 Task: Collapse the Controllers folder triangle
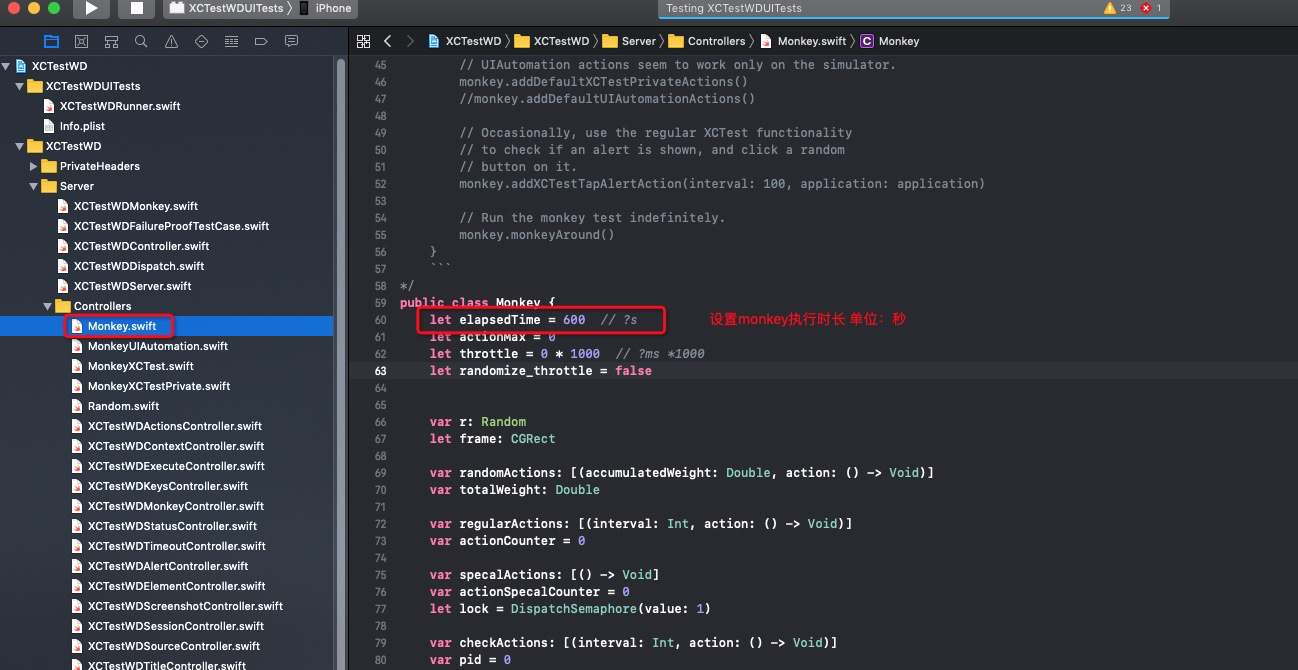(x=48, y=306)
